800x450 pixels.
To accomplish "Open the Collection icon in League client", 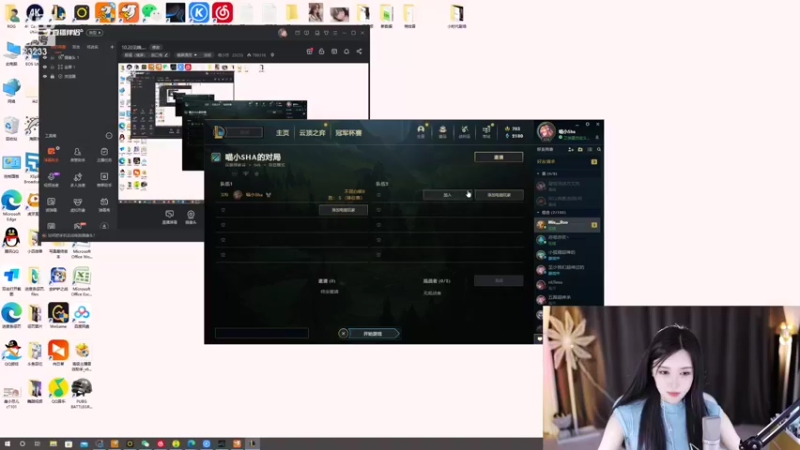I will [442, 131].
